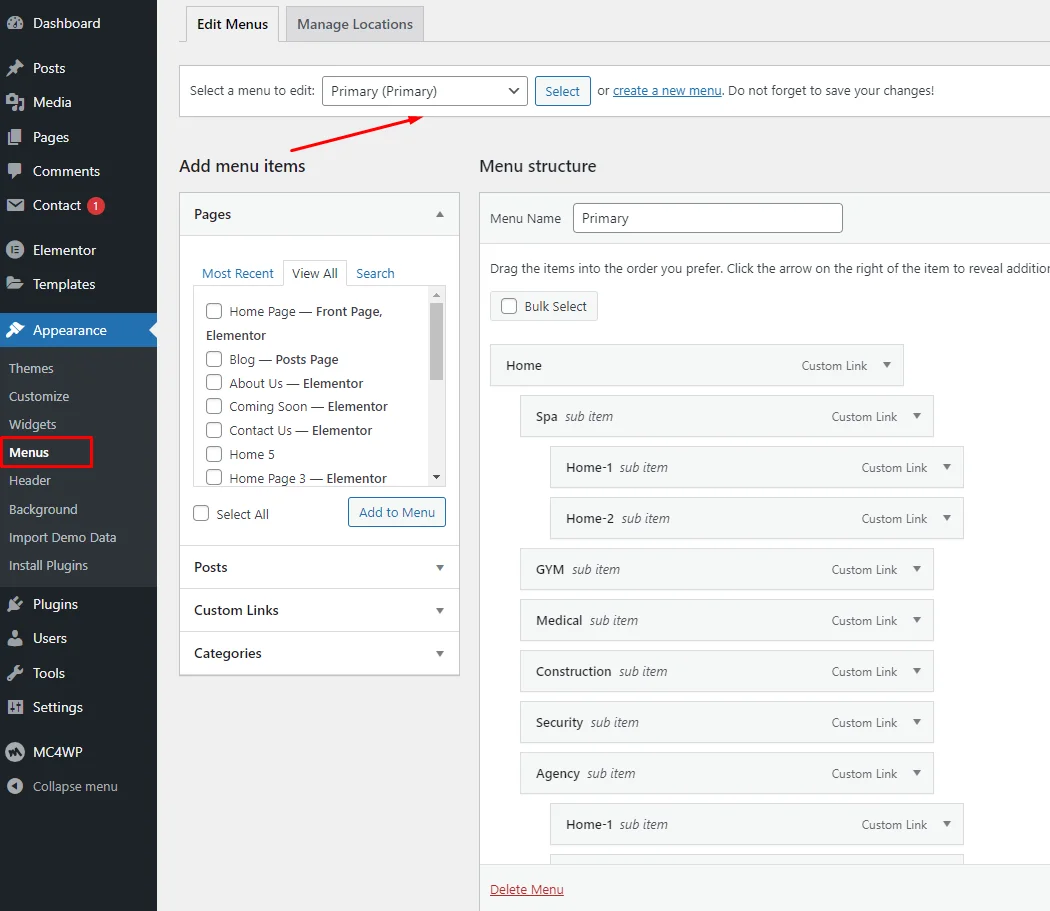The width and height of the screenshot is (1050, 911).
Task: Switch to the Manage Locations tab
Action: pyautogui.click(x=355, y=25)
